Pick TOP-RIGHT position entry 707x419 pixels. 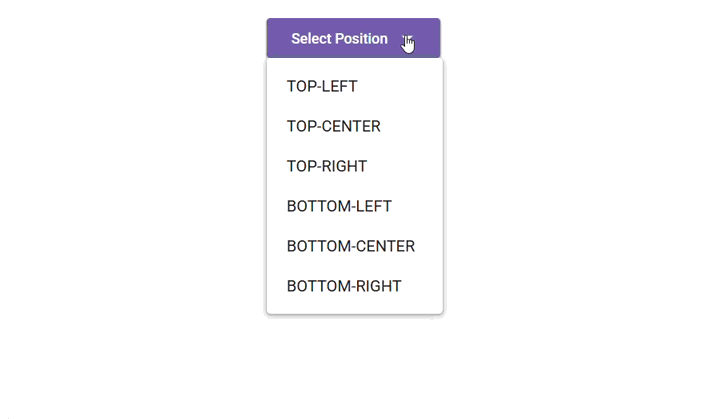(327, 167)
